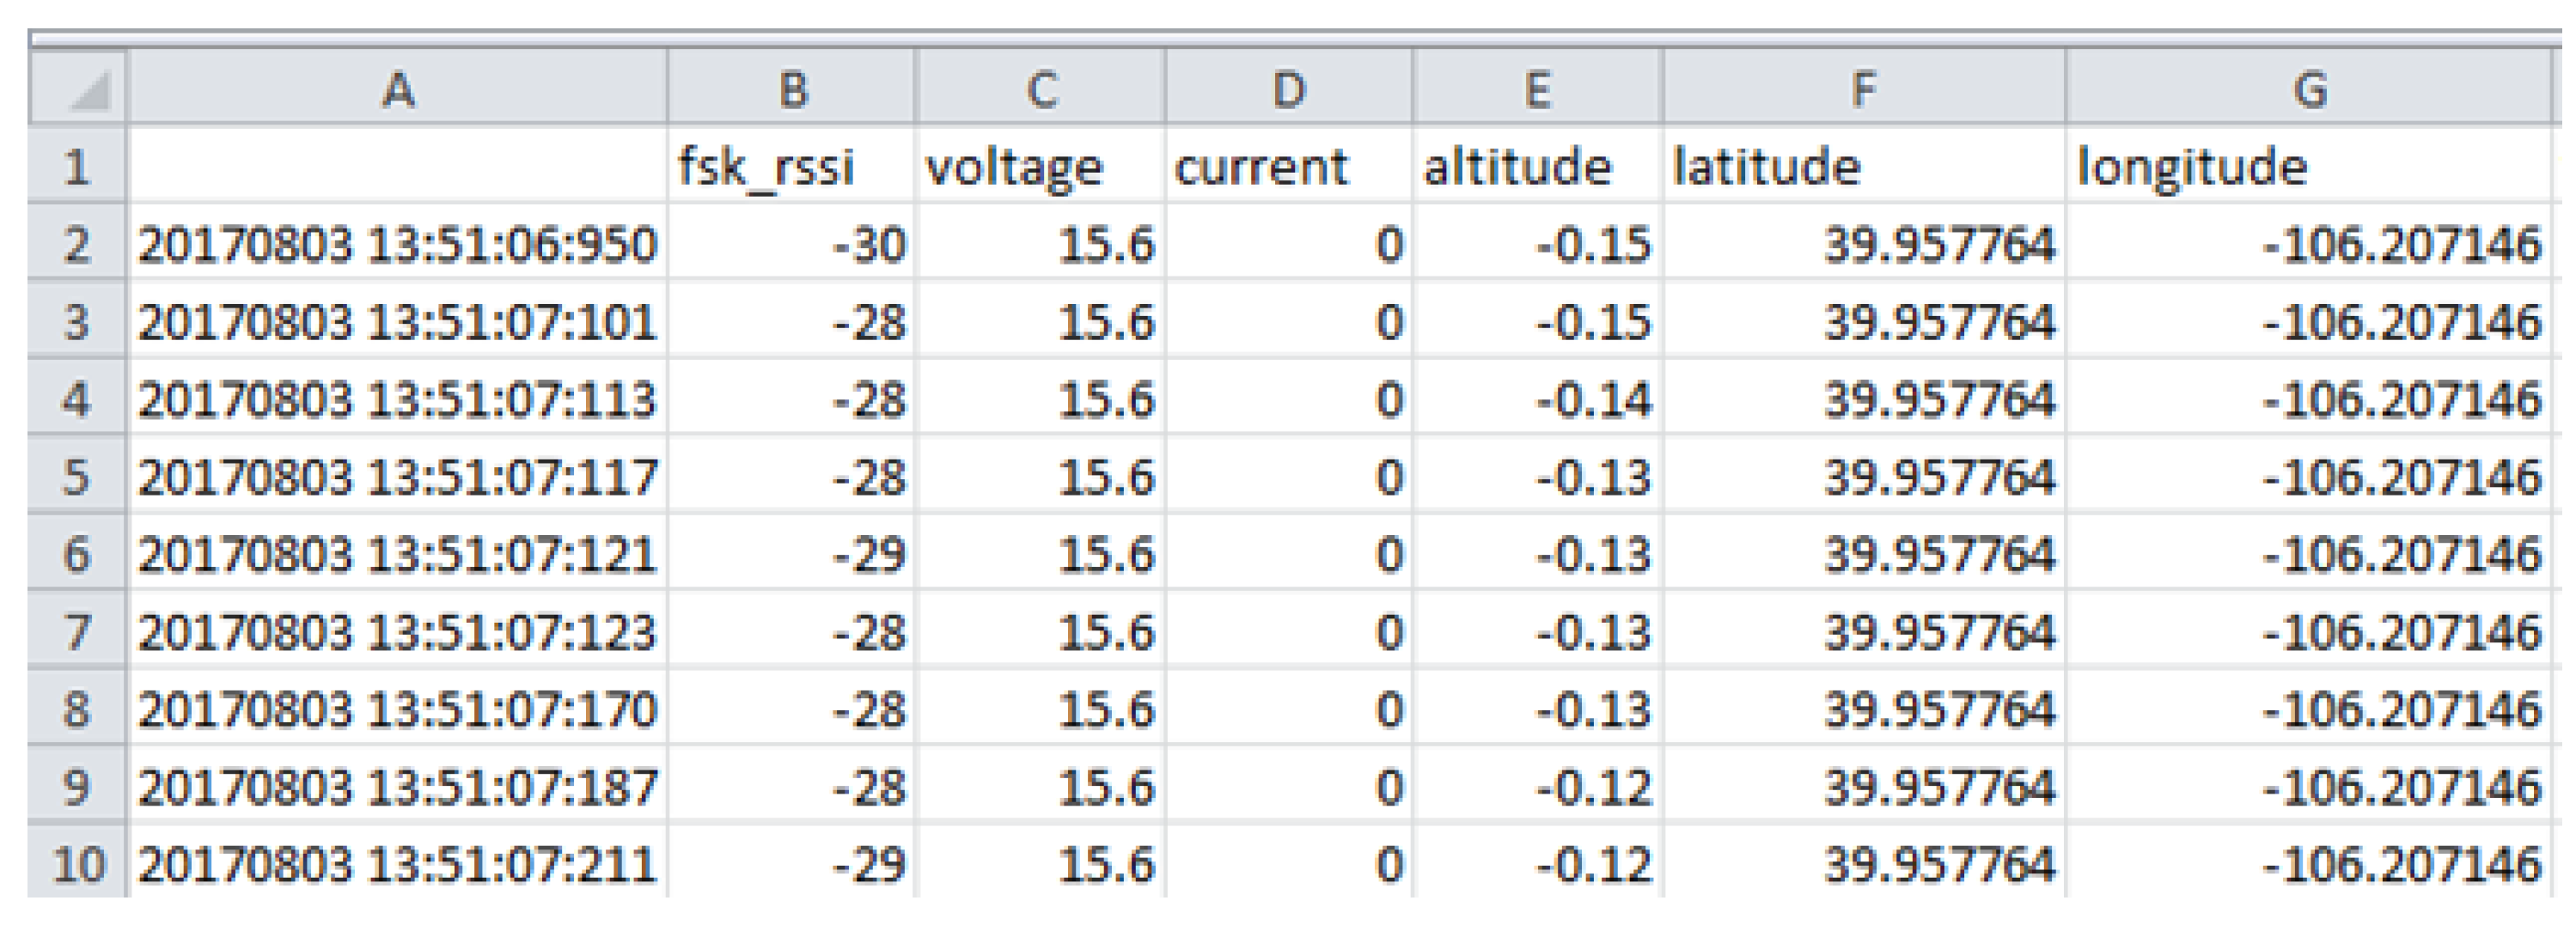The height and width of the screenshot is (931, 2576).
Task: Select column A header
Action: pyautogui.click(x=398, y=88)
